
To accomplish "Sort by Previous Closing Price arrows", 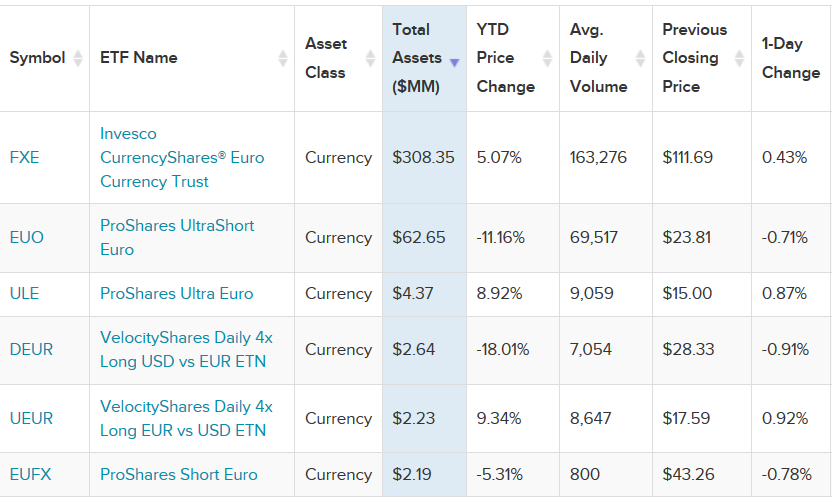I will tap(739, 58).
